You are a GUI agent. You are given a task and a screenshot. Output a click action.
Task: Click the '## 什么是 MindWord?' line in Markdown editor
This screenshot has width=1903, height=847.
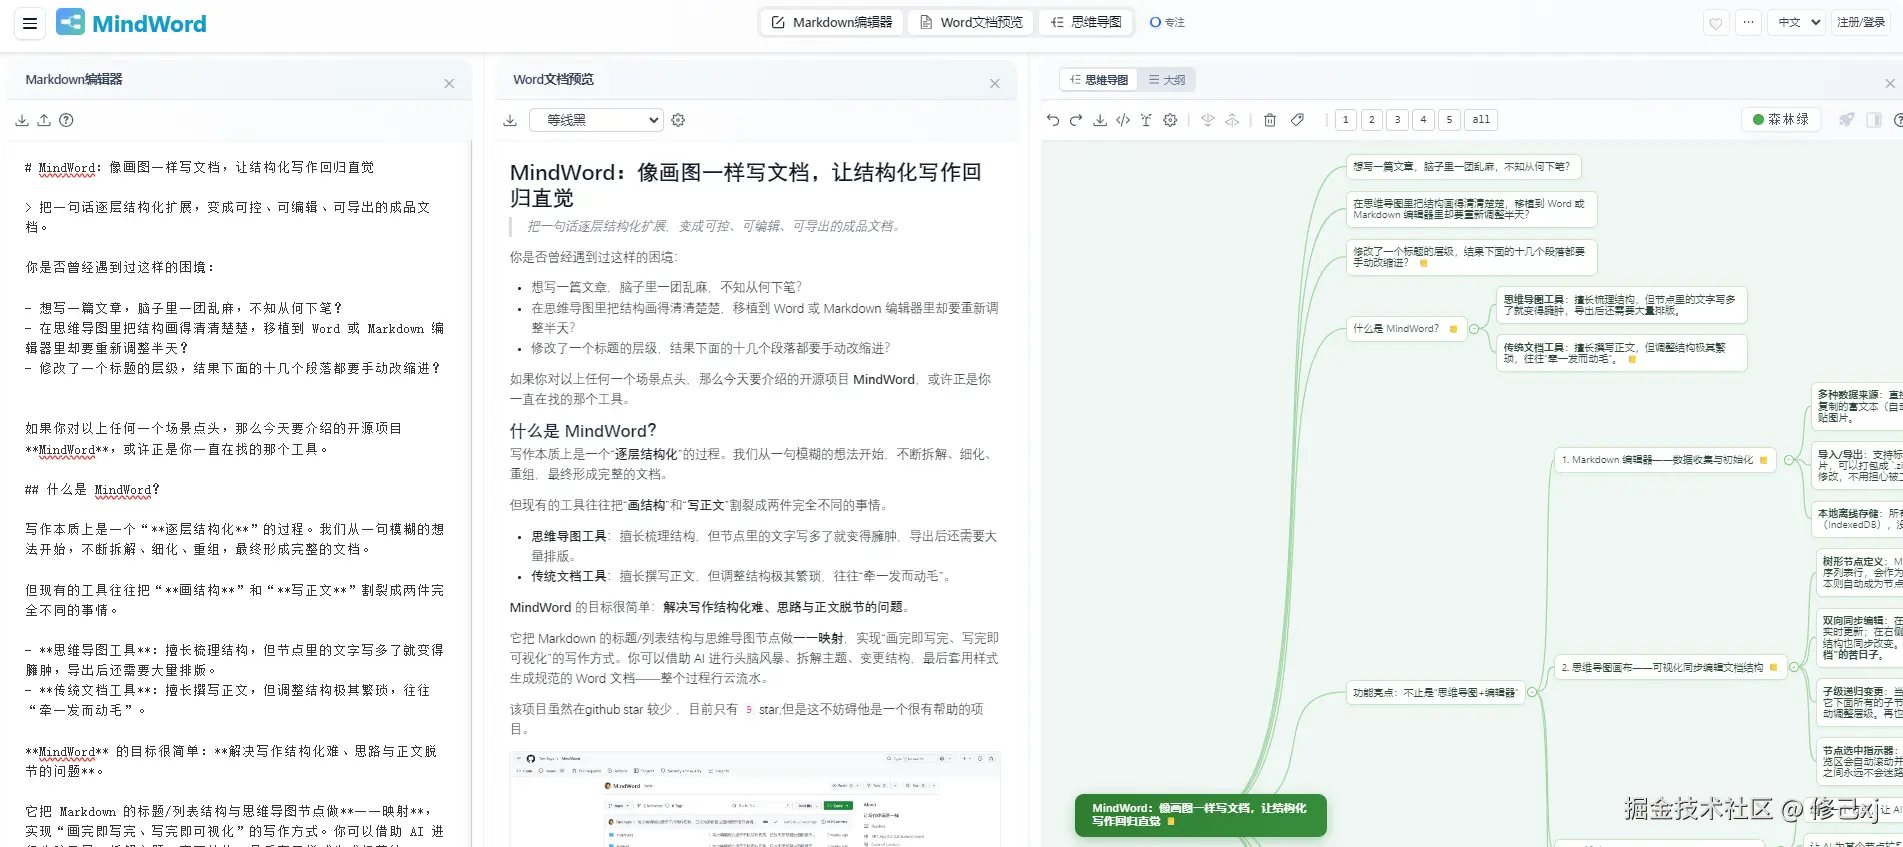pos(92,490)
